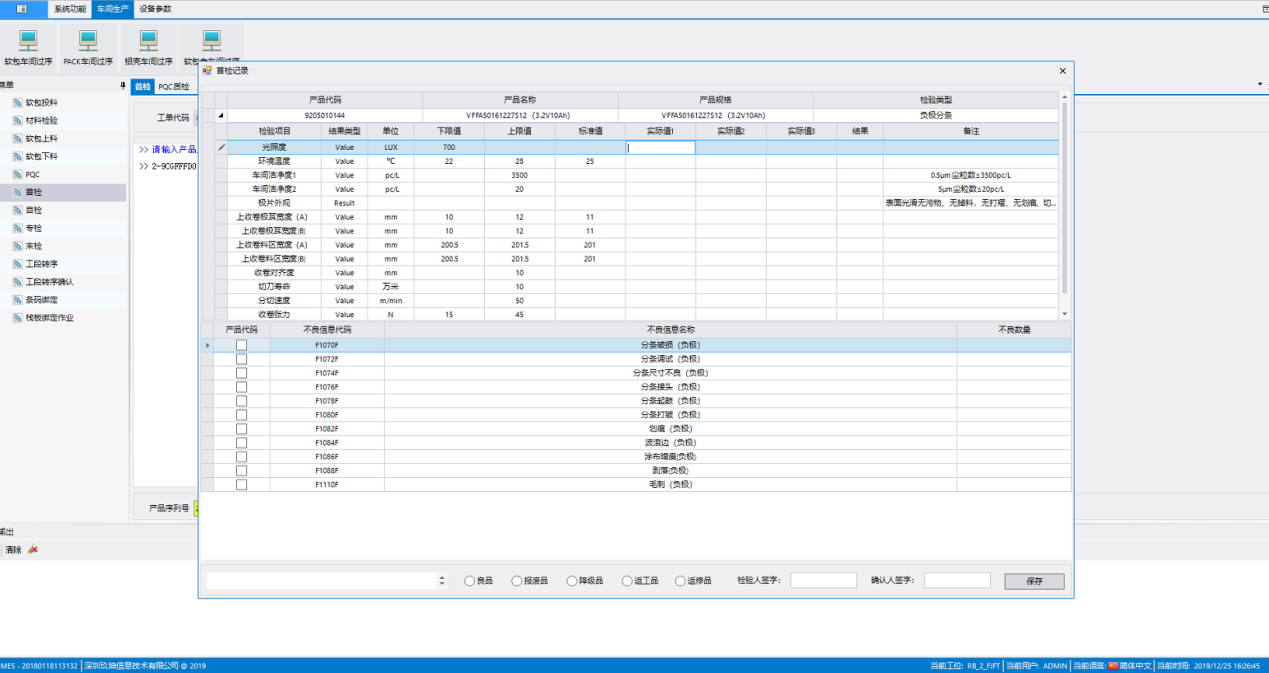Click the 清除 clear button in output panel

[14, 550]
